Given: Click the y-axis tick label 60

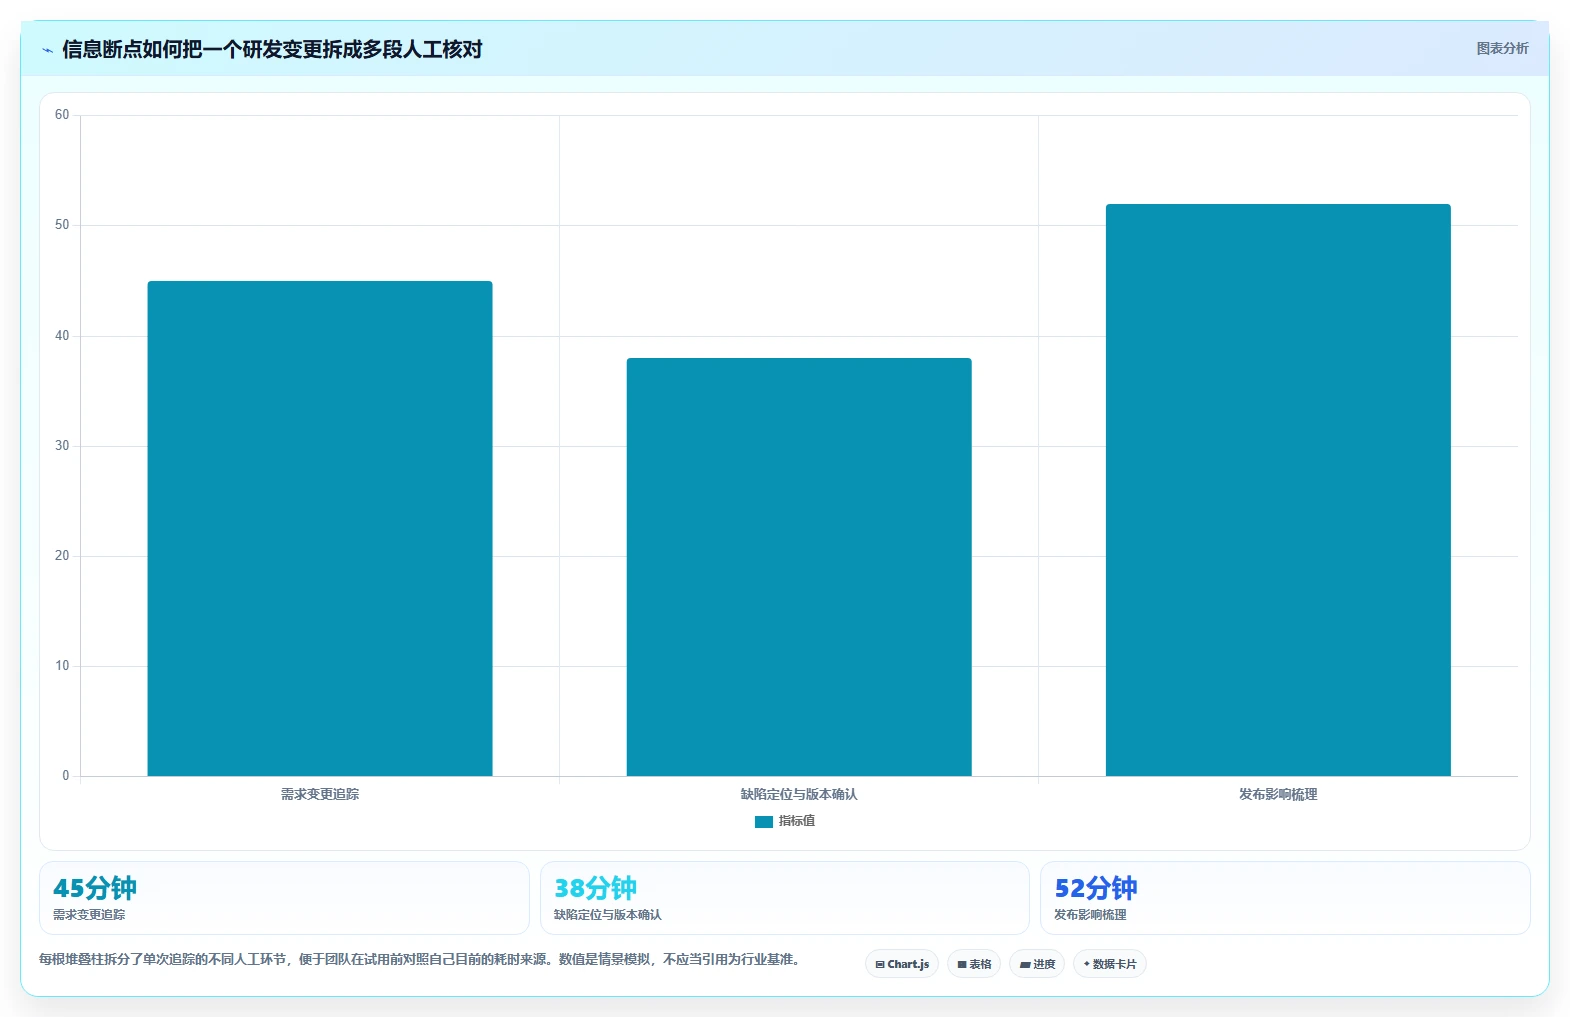Looking at the screenshot, I should pos(62,115).
